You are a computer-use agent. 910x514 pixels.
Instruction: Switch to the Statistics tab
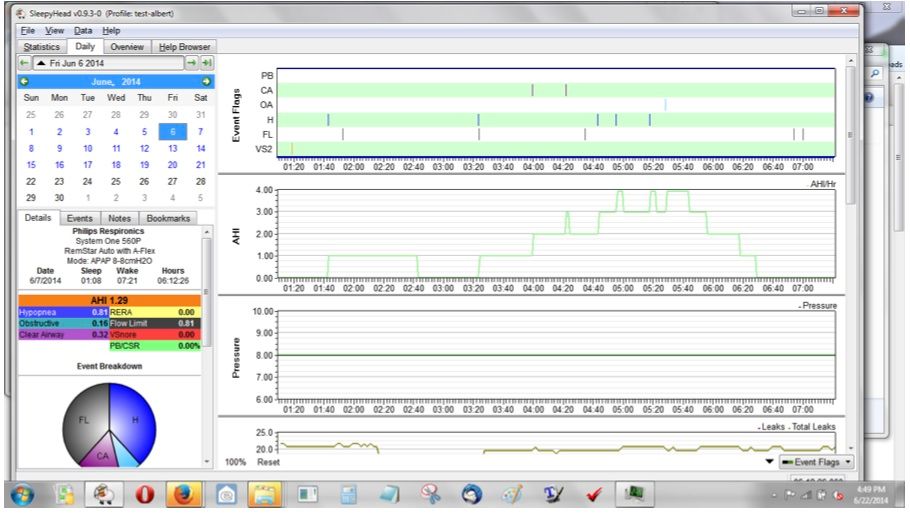(x=42, y=47)
